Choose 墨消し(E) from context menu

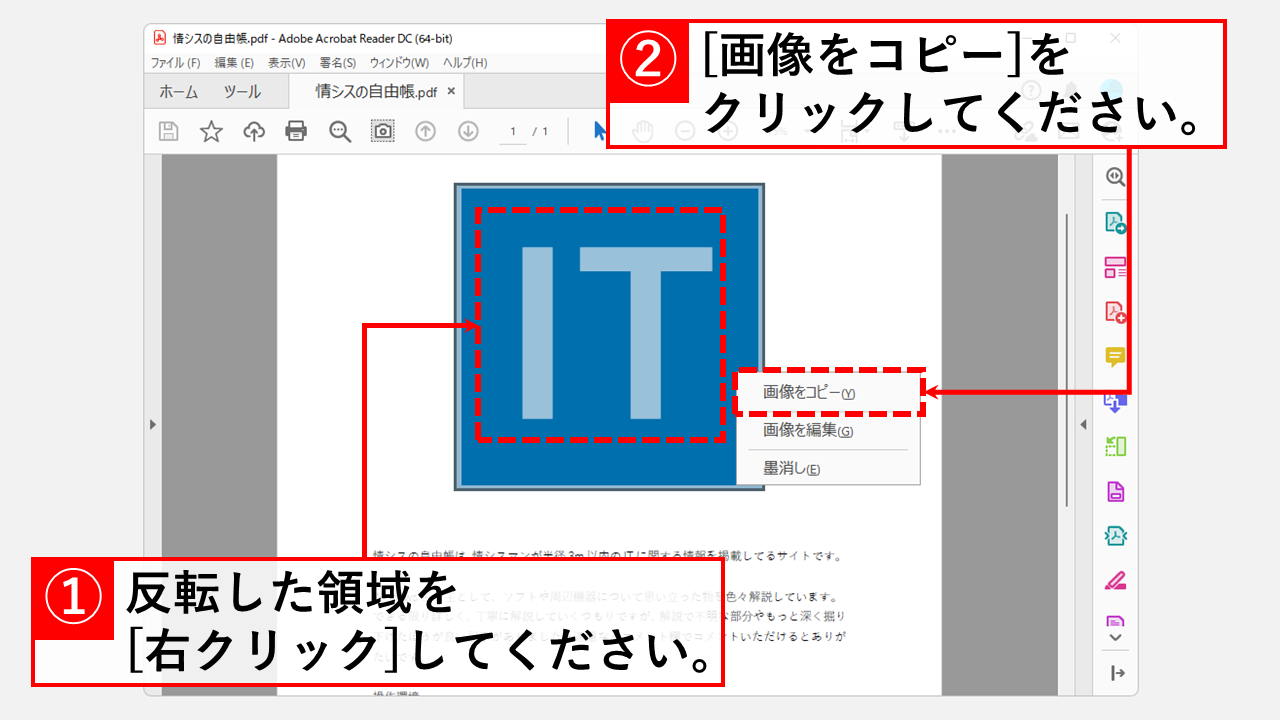pyautogui.click(x=828, y=468)
